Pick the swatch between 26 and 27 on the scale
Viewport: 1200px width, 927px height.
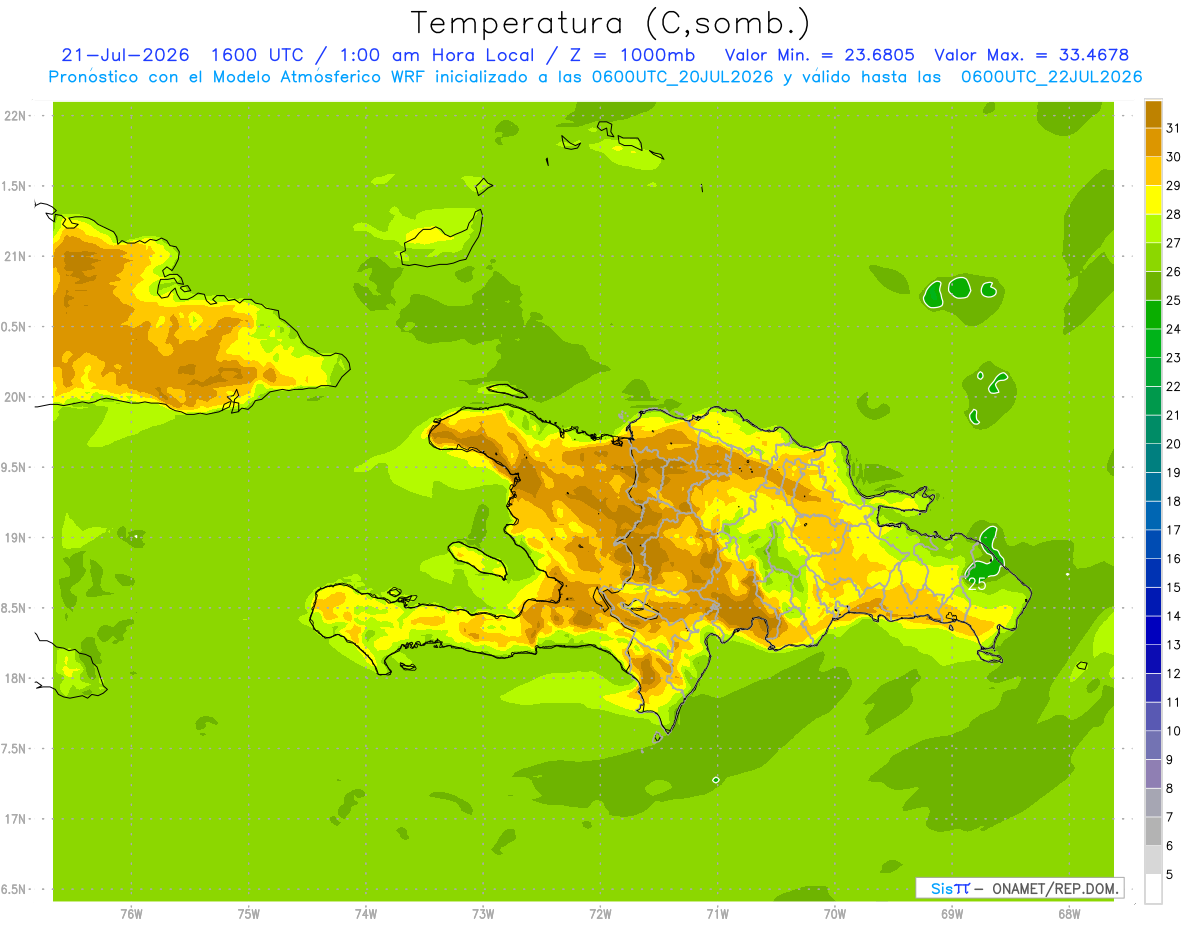tap(1153, 257)
